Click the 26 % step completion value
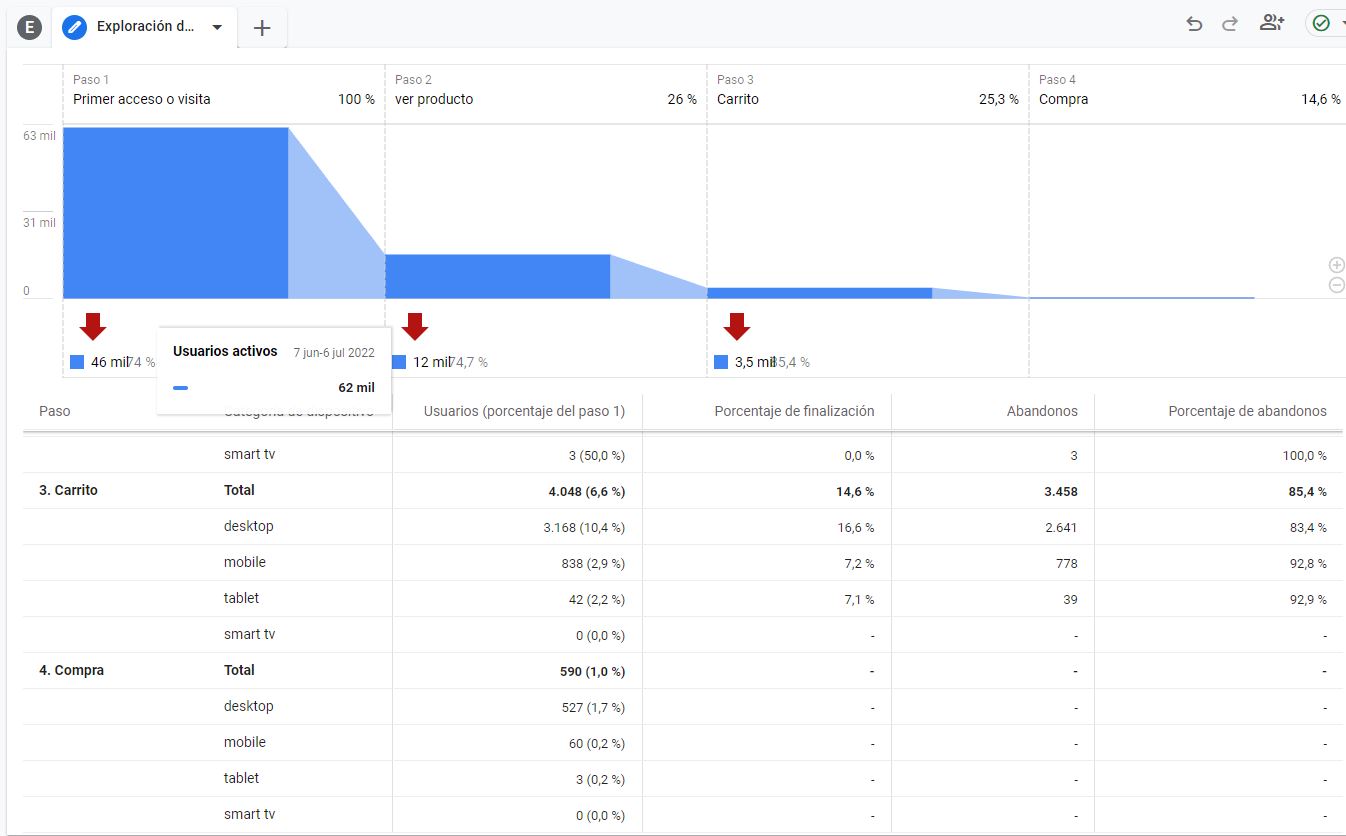Image resolution: width=1346 pixels, height=836 pixels. point(682,99)
